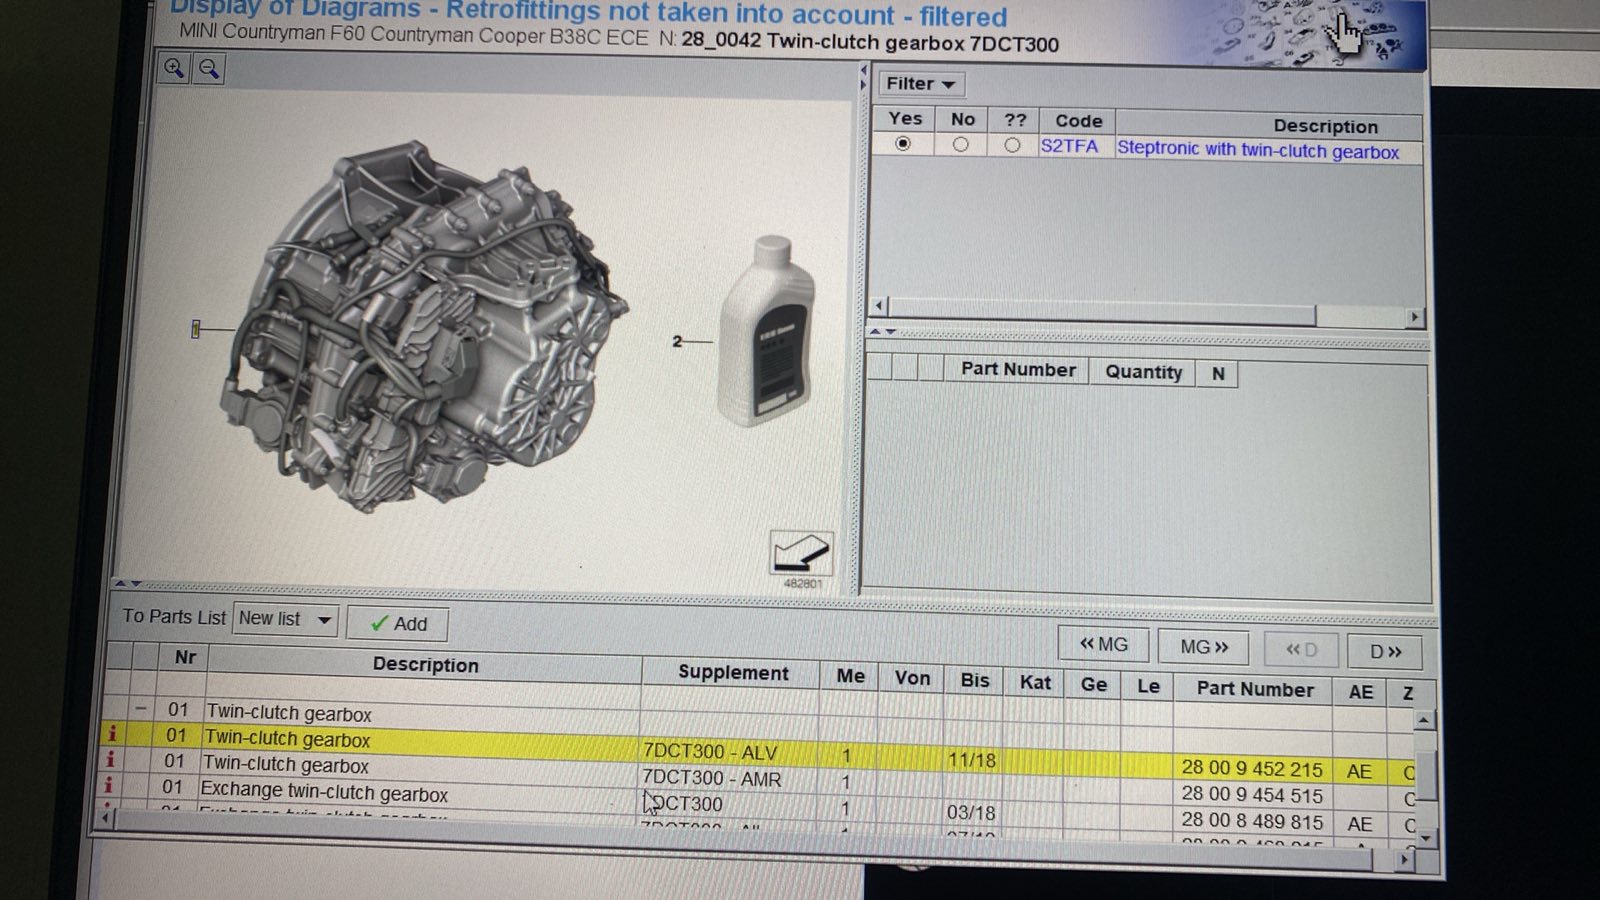Click the double up-arrow above the Part Number panel
Image resolution: width=1600 pixels, height=900 pixels.
[874, 333]
